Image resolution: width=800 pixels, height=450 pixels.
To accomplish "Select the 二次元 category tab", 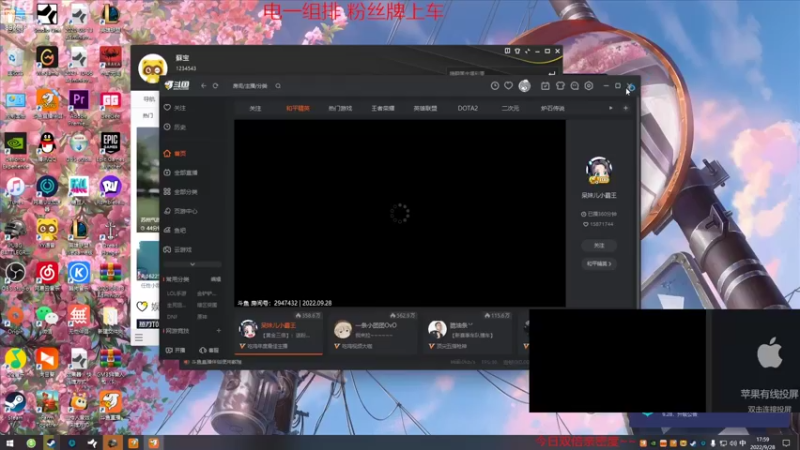I will (x=510, y=108).
